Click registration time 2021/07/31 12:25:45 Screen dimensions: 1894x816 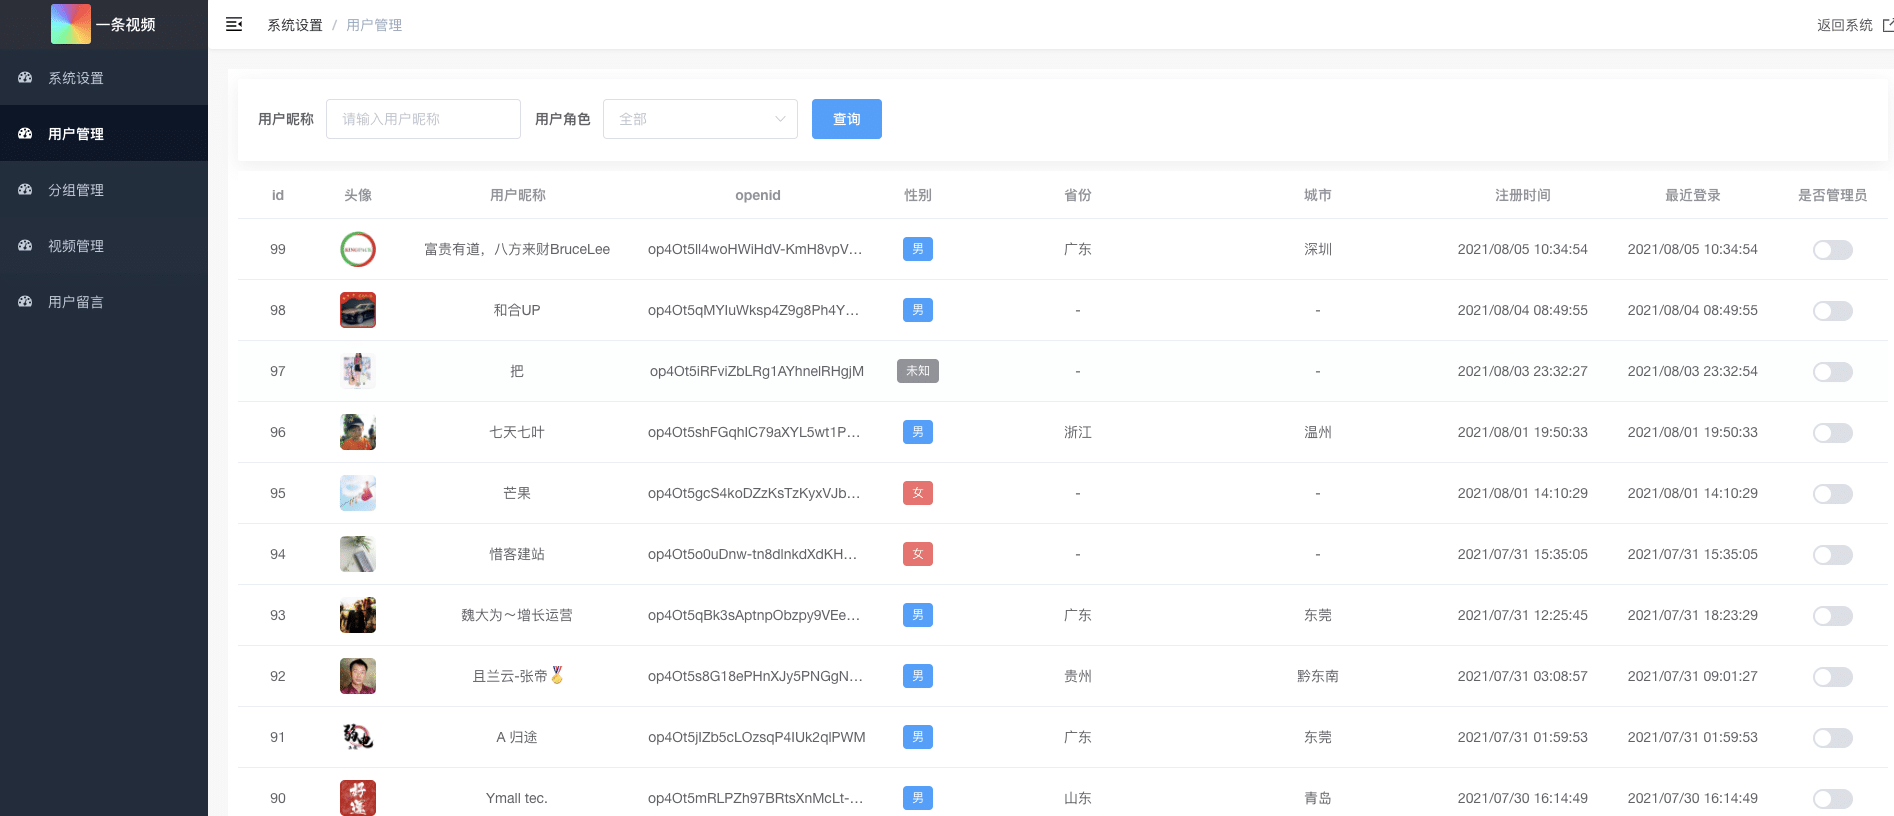point(1523,615)
